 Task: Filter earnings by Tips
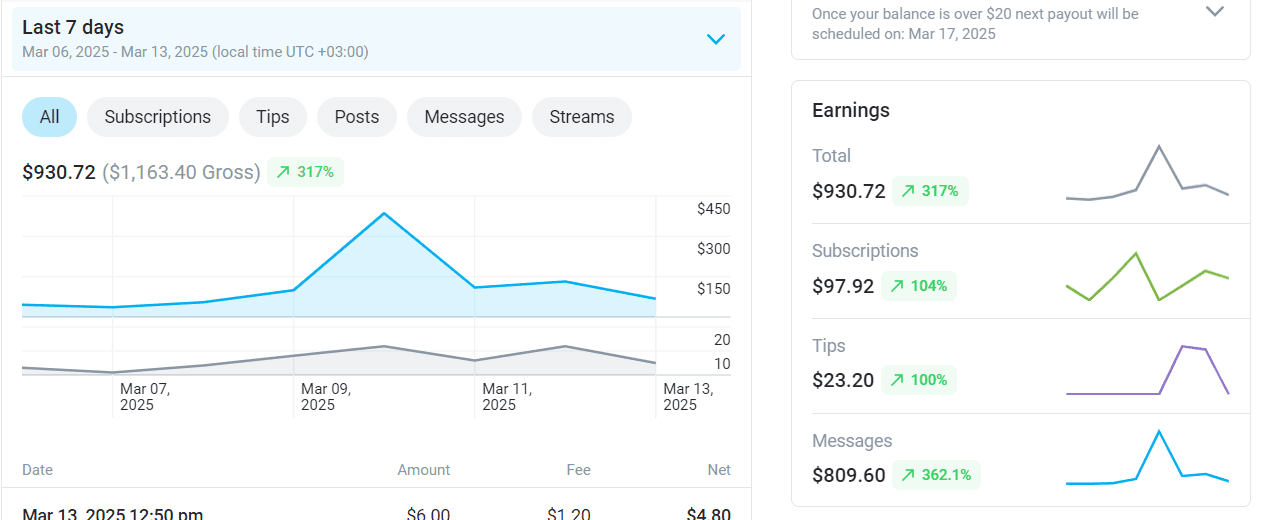pyautogui.click(x=272, y=117)
